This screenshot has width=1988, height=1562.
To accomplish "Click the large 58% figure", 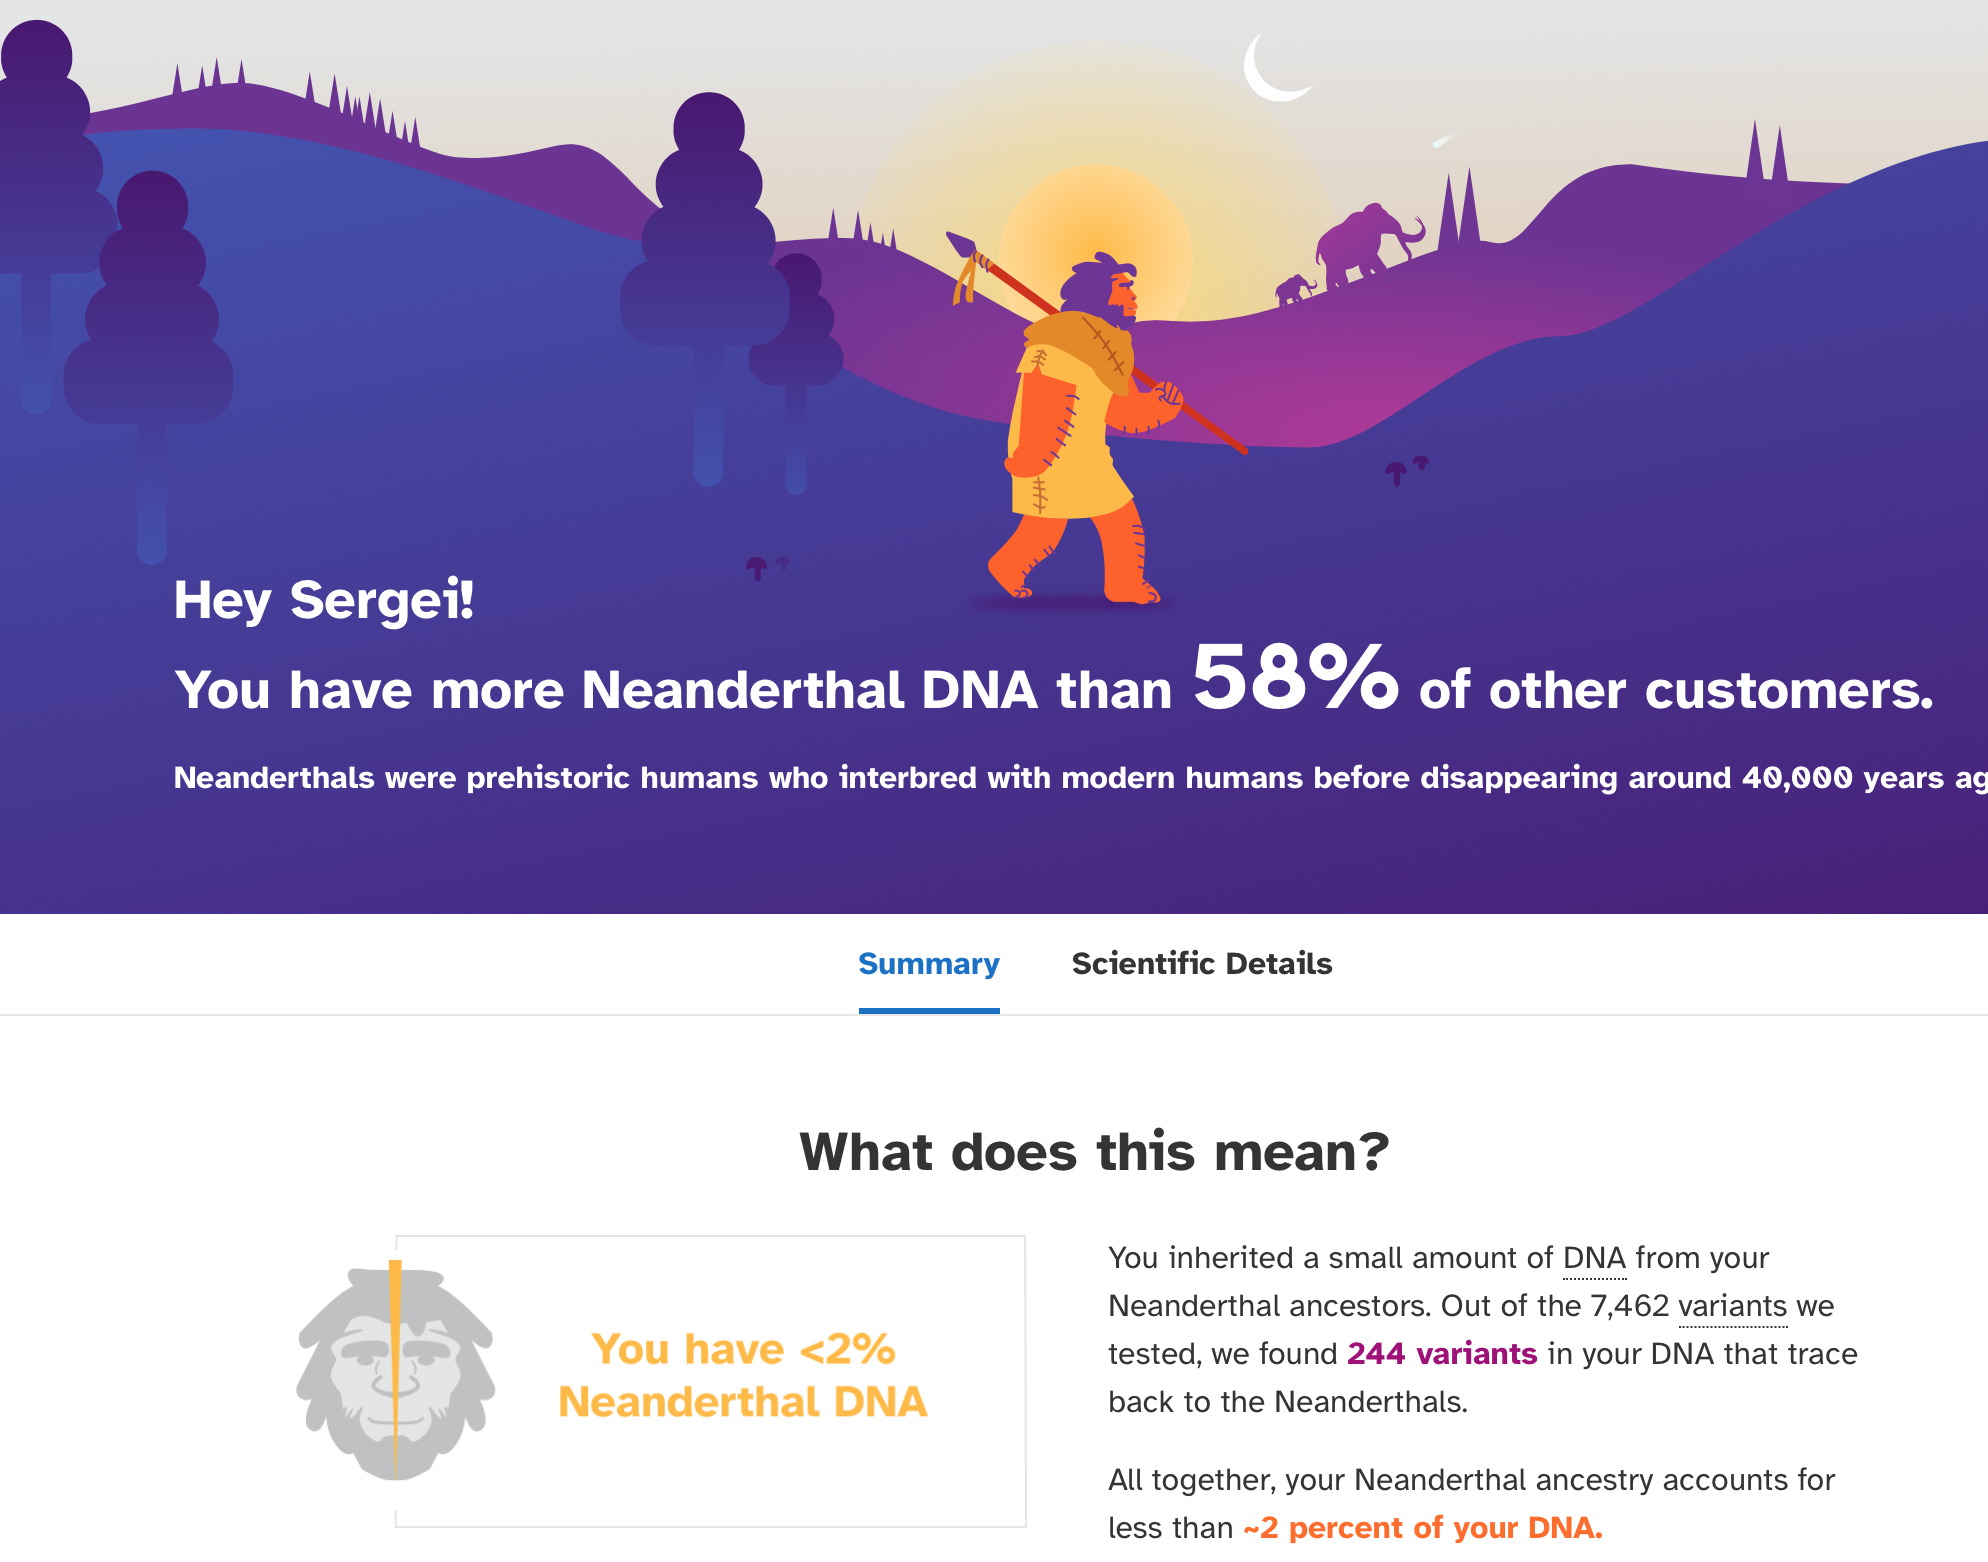I will 1295,679.
